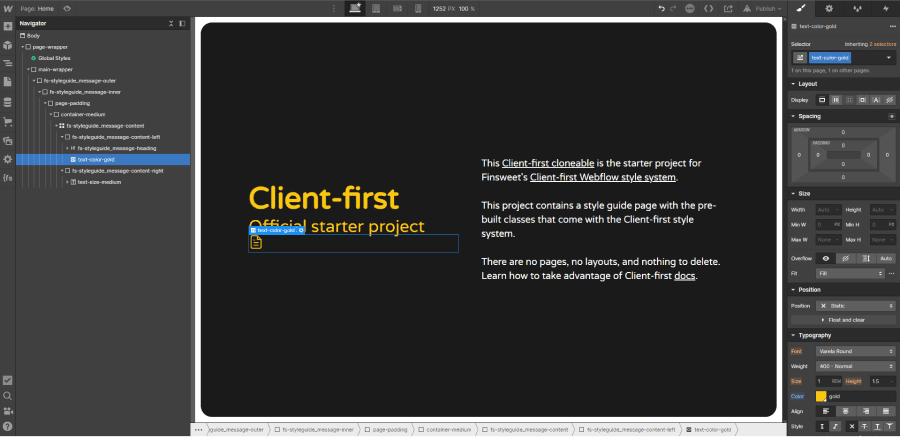This screenshot has width=900, height=437.
Task: Open the Assets images panel
Action: tap(7, 141)
